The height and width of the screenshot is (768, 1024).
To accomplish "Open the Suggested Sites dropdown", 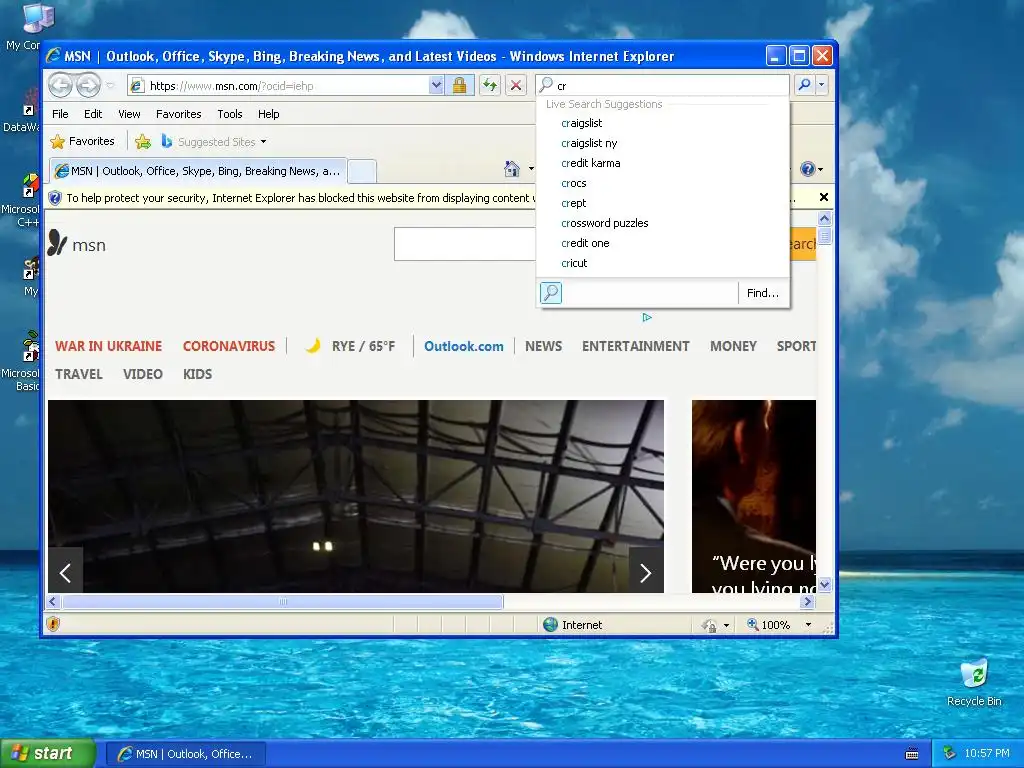I will 214,142.
